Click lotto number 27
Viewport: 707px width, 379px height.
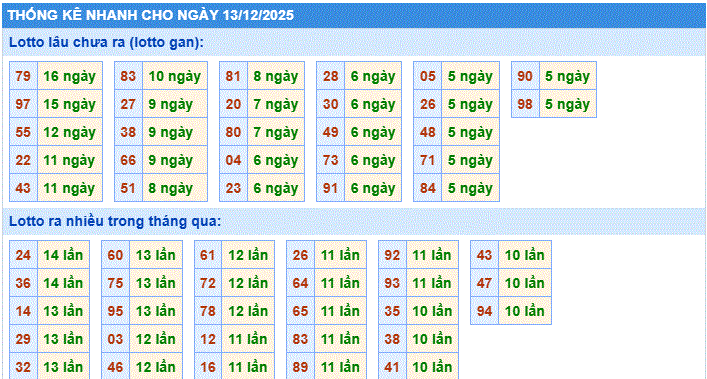[128, 104]
